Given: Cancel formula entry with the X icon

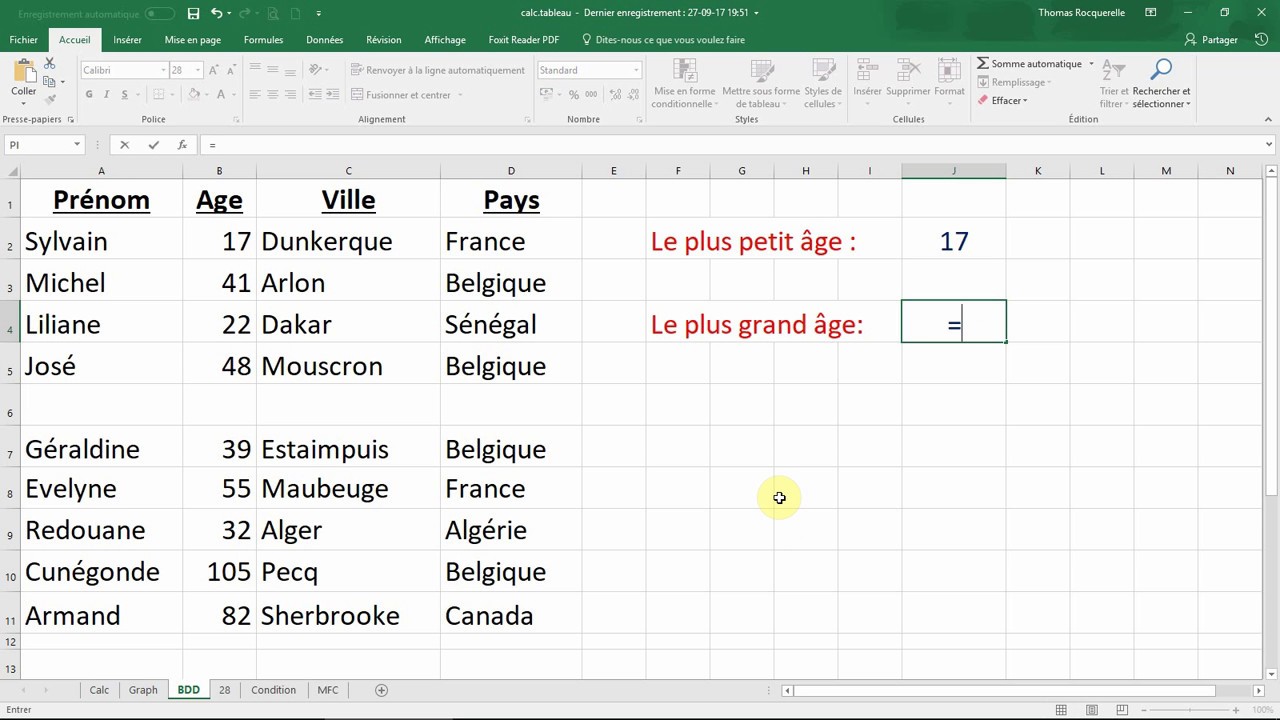Looking at the screenshot, I should click(124, 145).
